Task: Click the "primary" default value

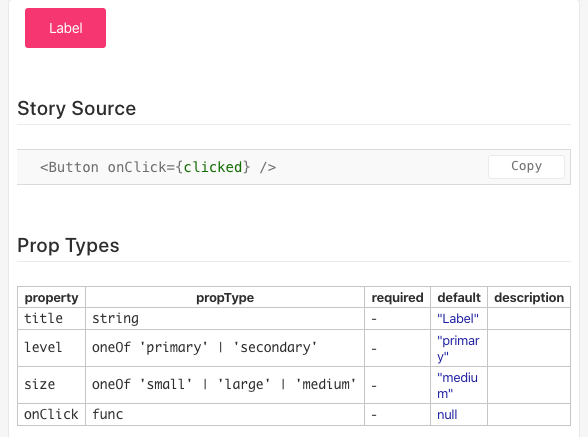Action: click(x=458, y=348)
